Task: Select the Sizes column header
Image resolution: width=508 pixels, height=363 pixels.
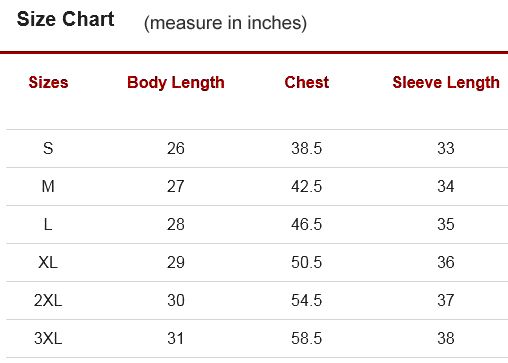Action: 48,82
